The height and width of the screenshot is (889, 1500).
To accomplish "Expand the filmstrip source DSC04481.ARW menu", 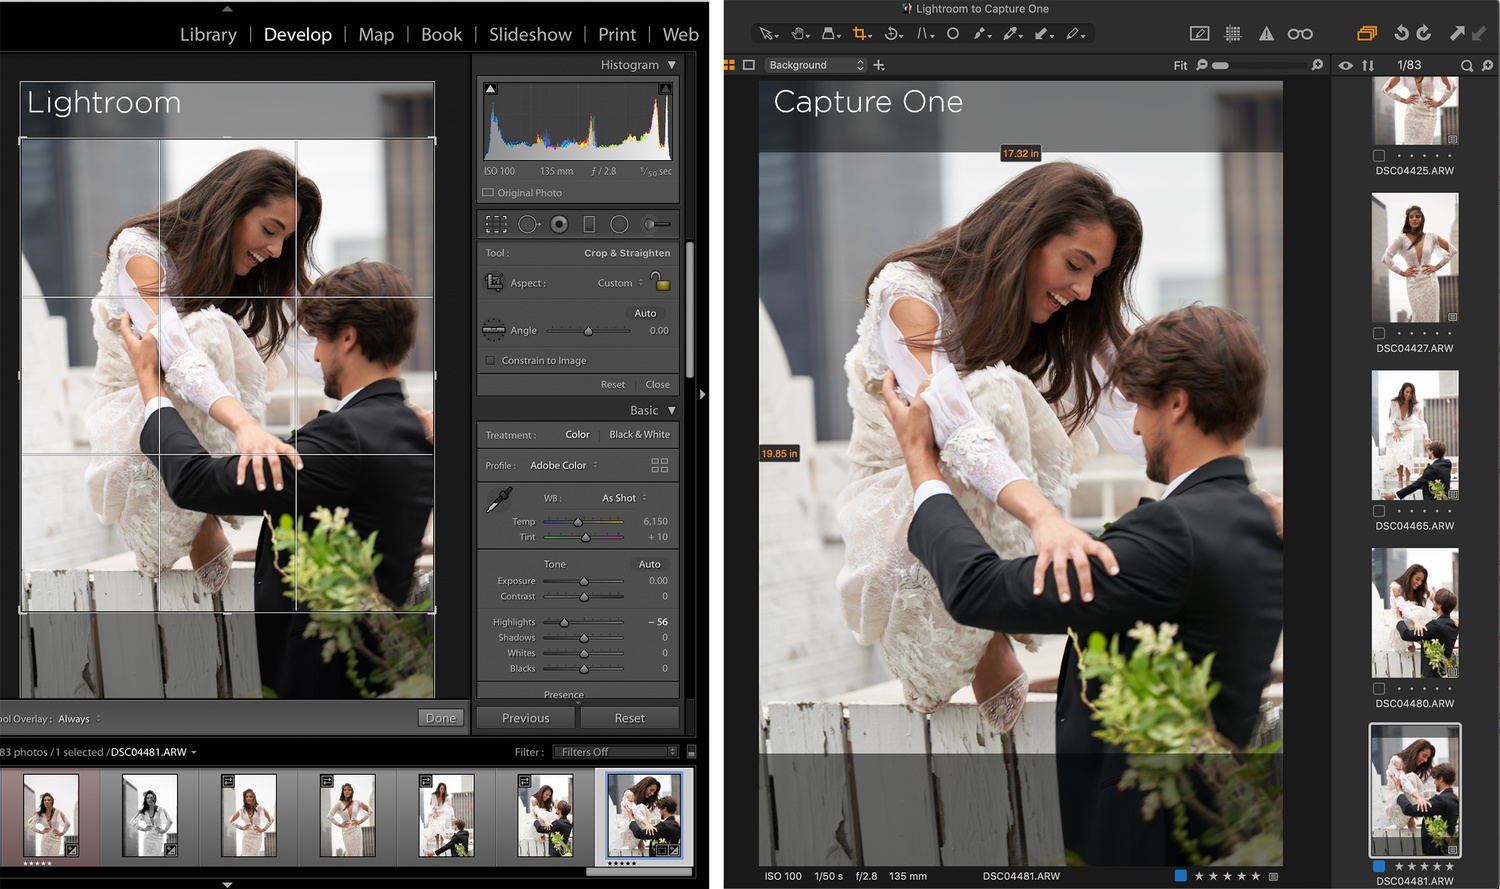I will [x=154, y=752].
